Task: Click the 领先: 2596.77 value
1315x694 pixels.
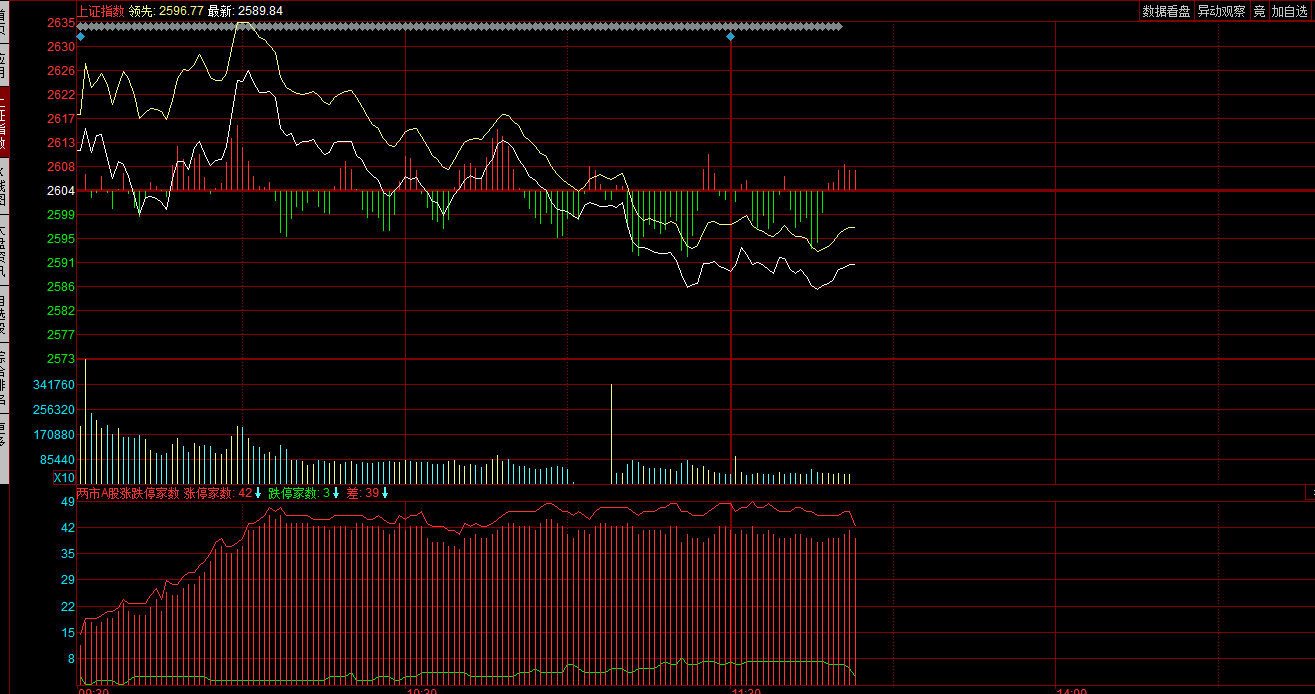Action: (x=166, y=10)
